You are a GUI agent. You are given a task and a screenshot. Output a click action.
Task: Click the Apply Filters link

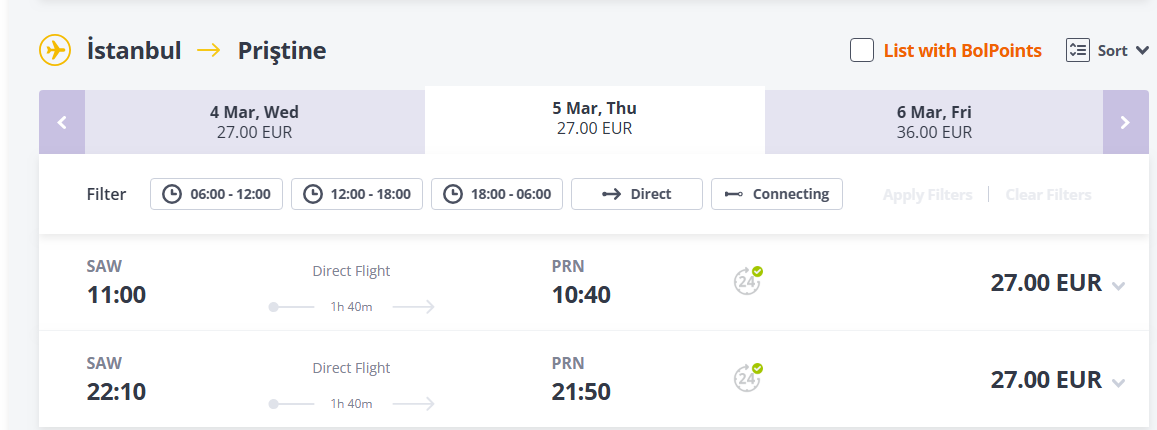(927, 195)
